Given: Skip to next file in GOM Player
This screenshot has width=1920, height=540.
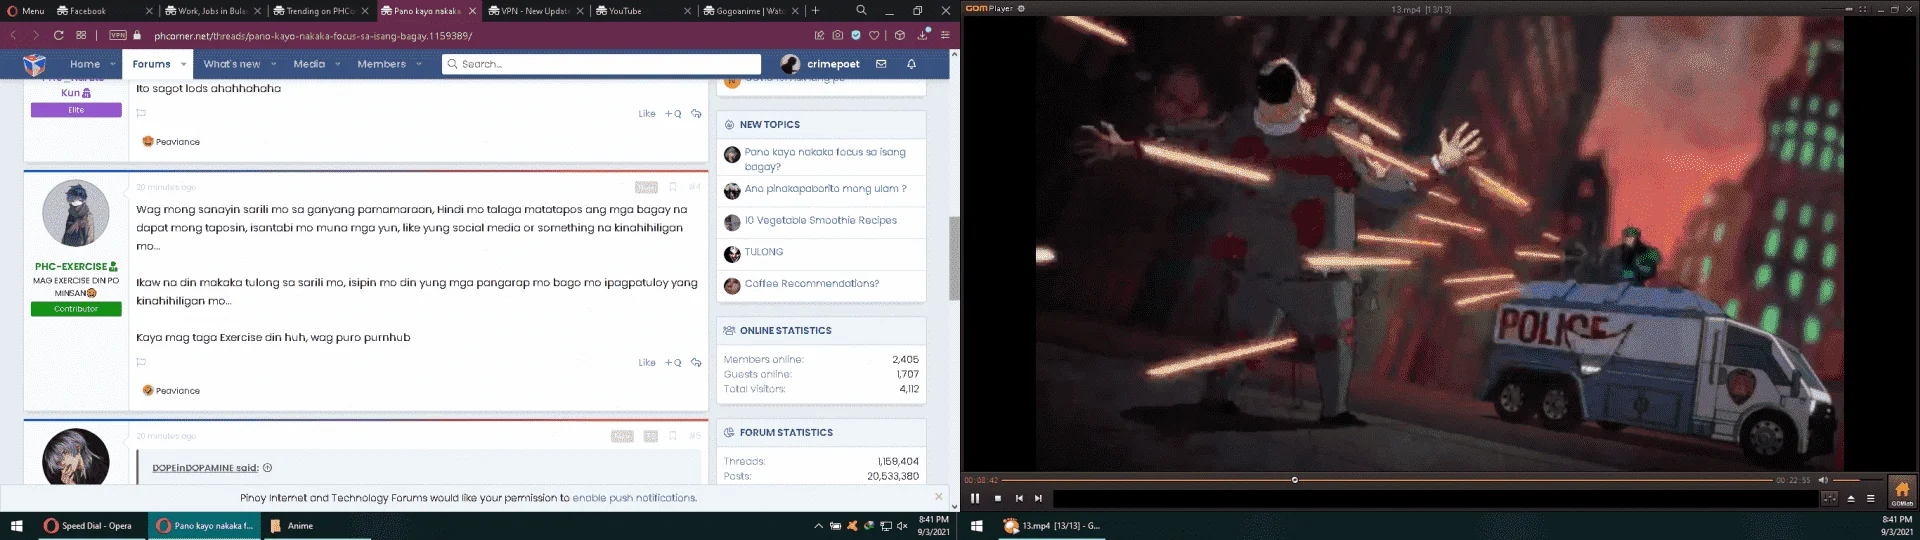Looking at the screenshot, I should (1038, 498).
